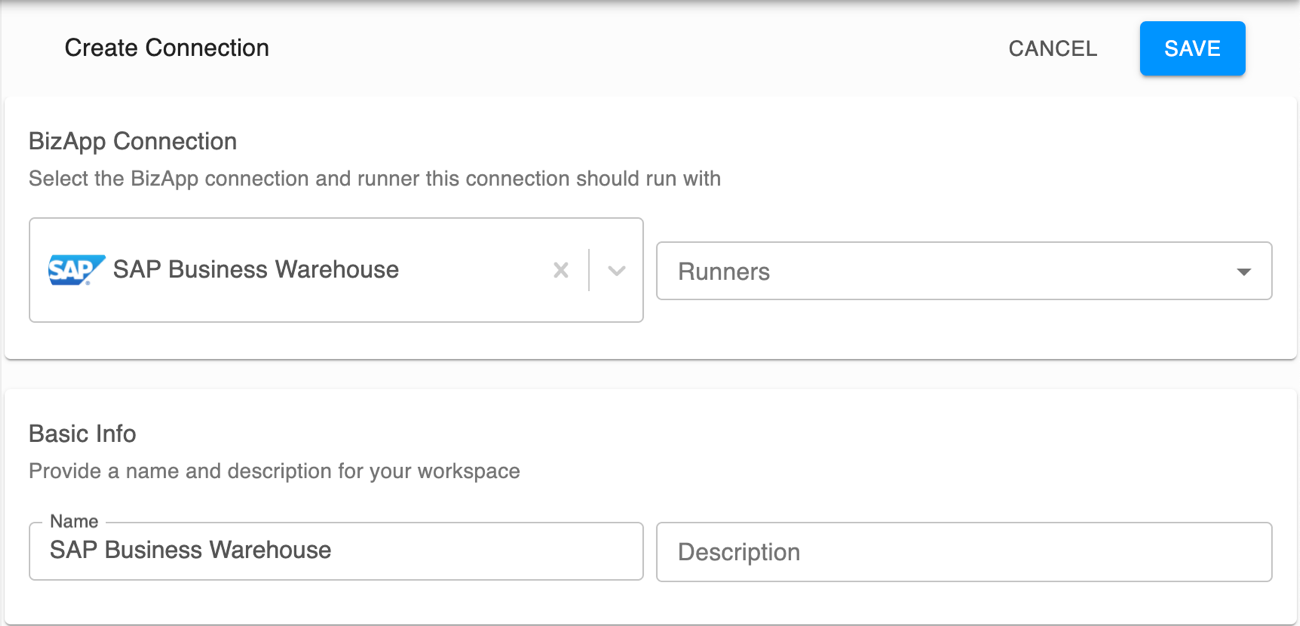The width and height of the screenshot is (1300, 626).
Task: Select the text SAP Business Warehouse in Name
Action: click(x=189, y=550)
